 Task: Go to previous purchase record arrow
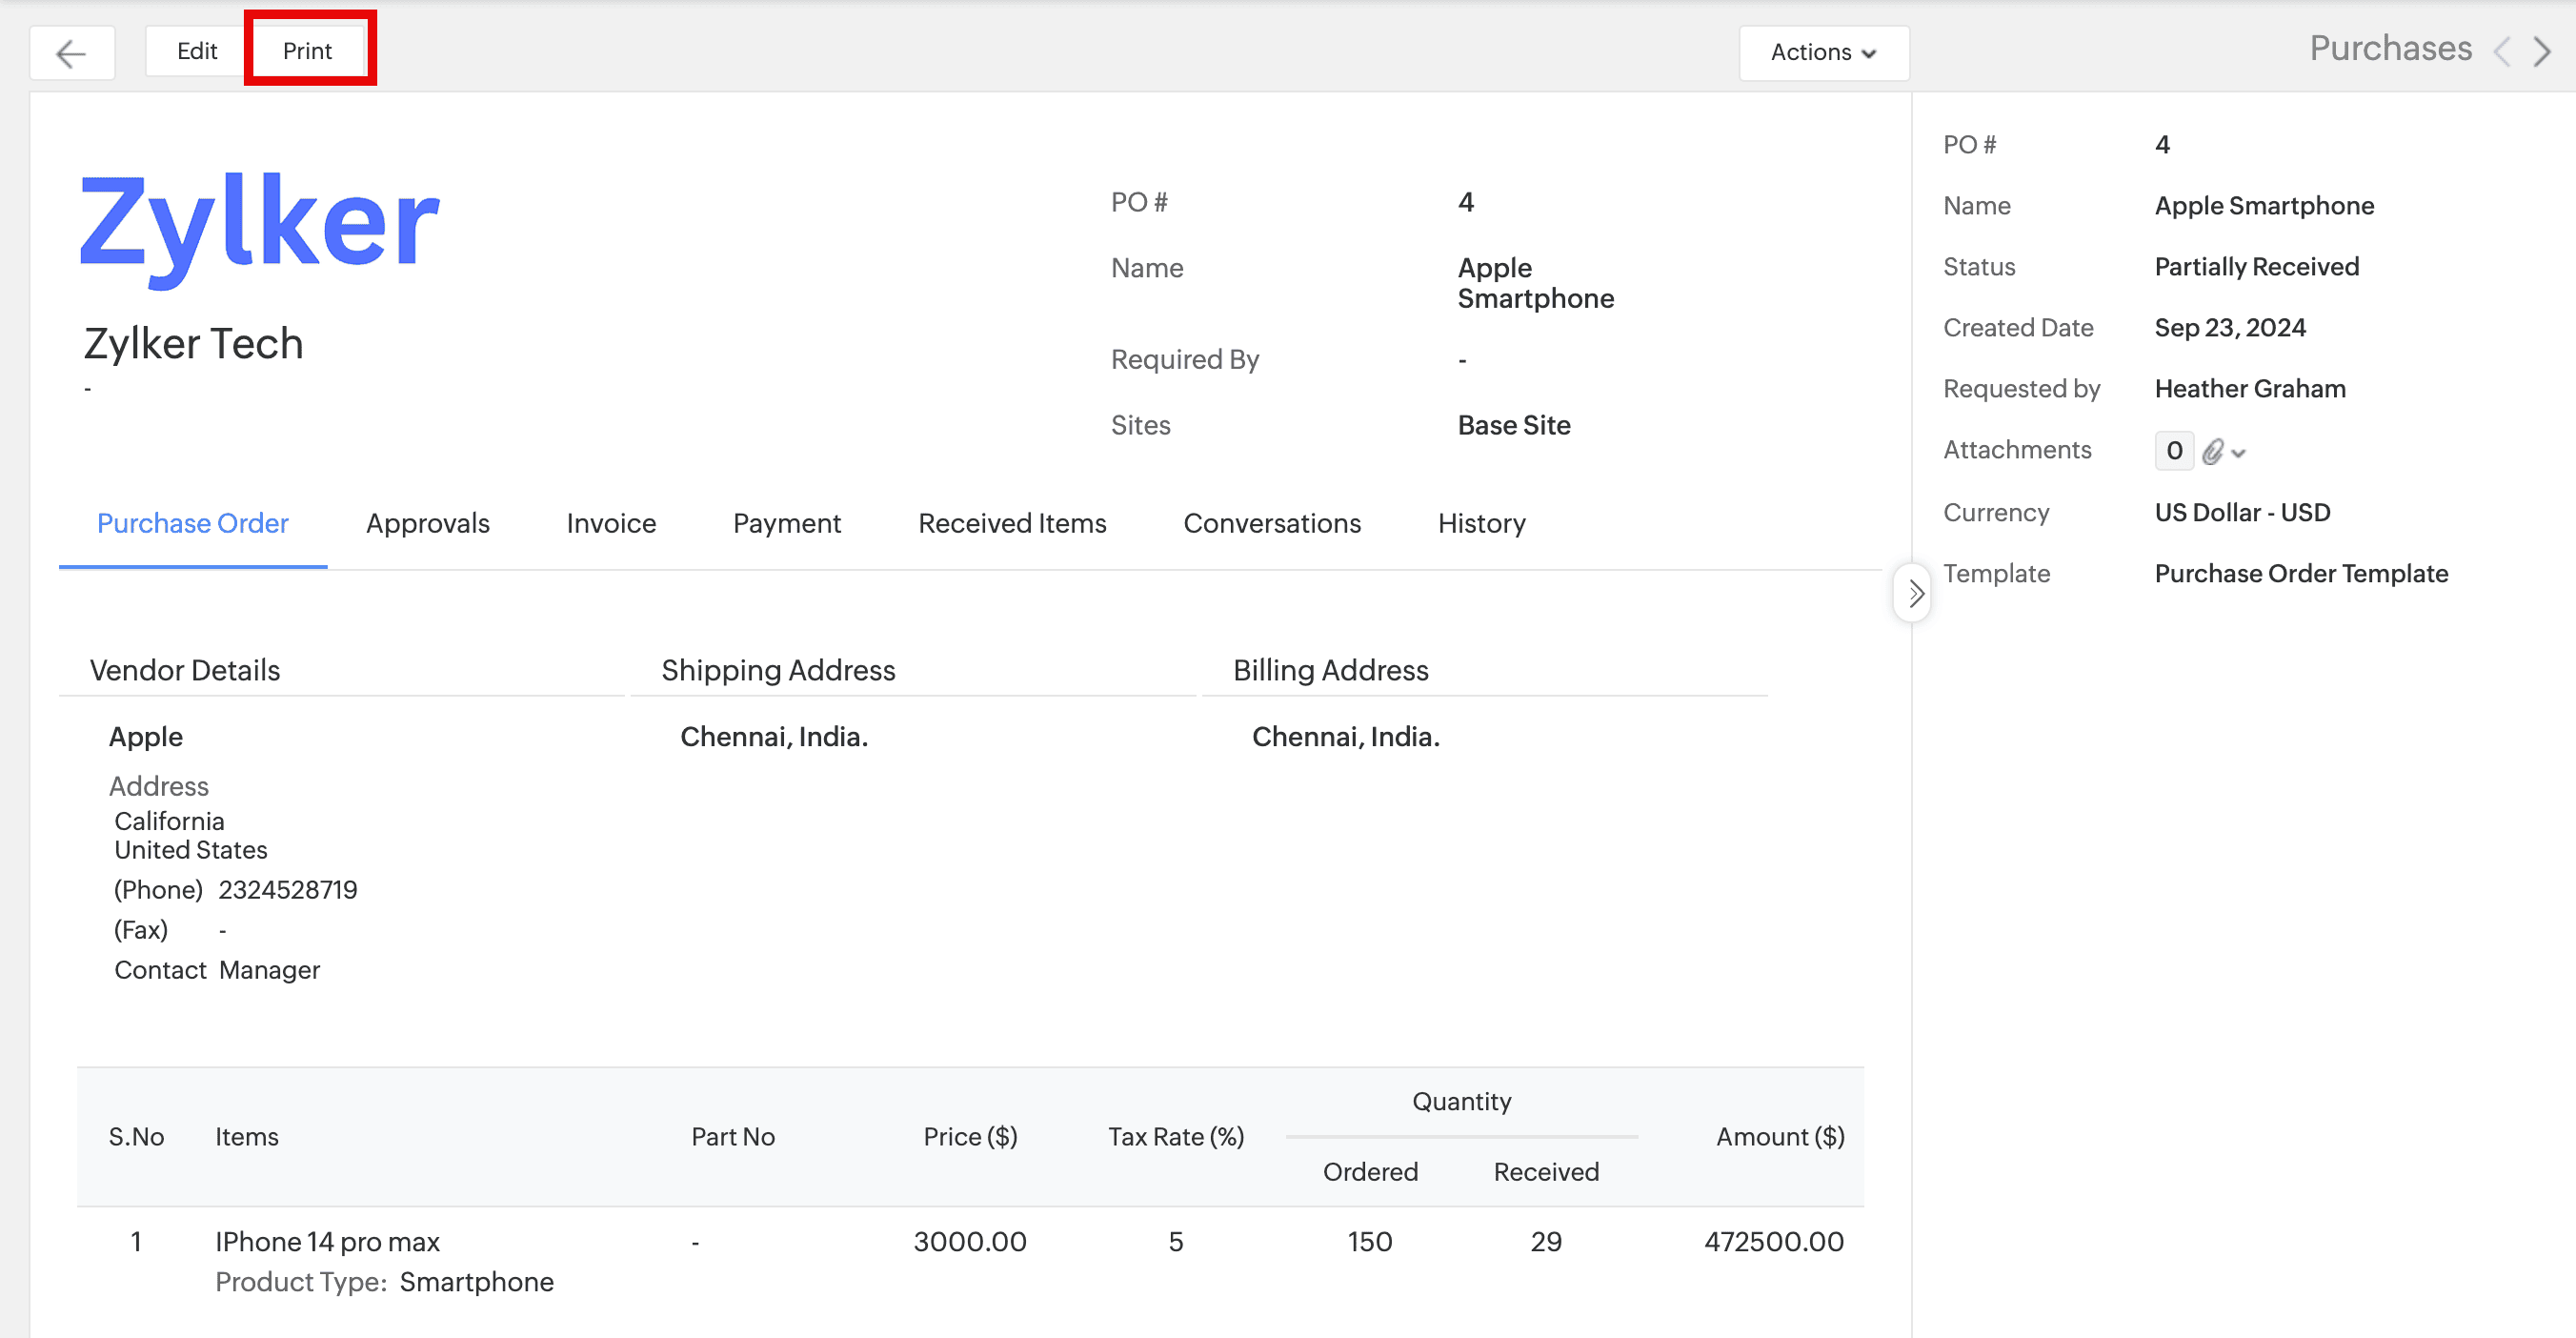click(2502, 51)
